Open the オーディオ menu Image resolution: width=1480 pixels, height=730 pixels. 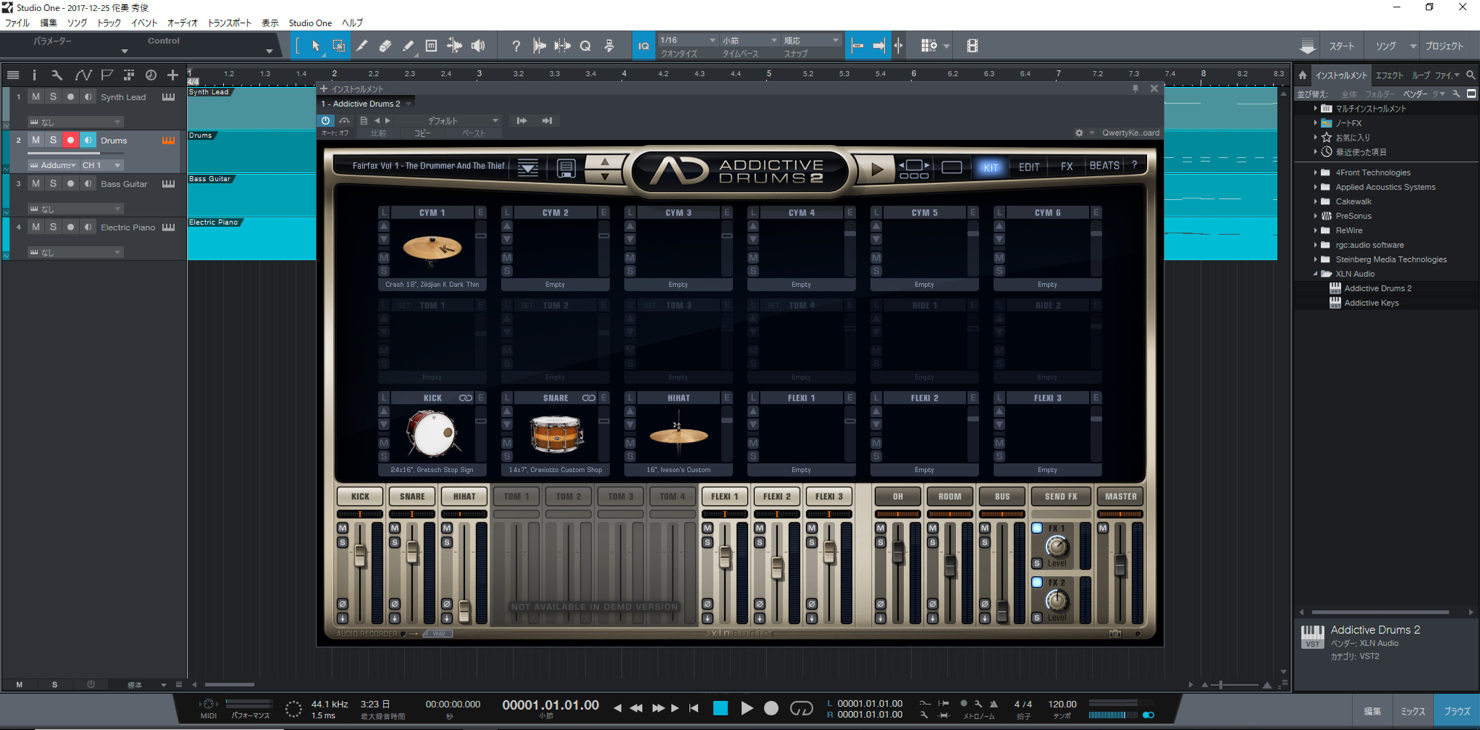(x=182, y=23)
